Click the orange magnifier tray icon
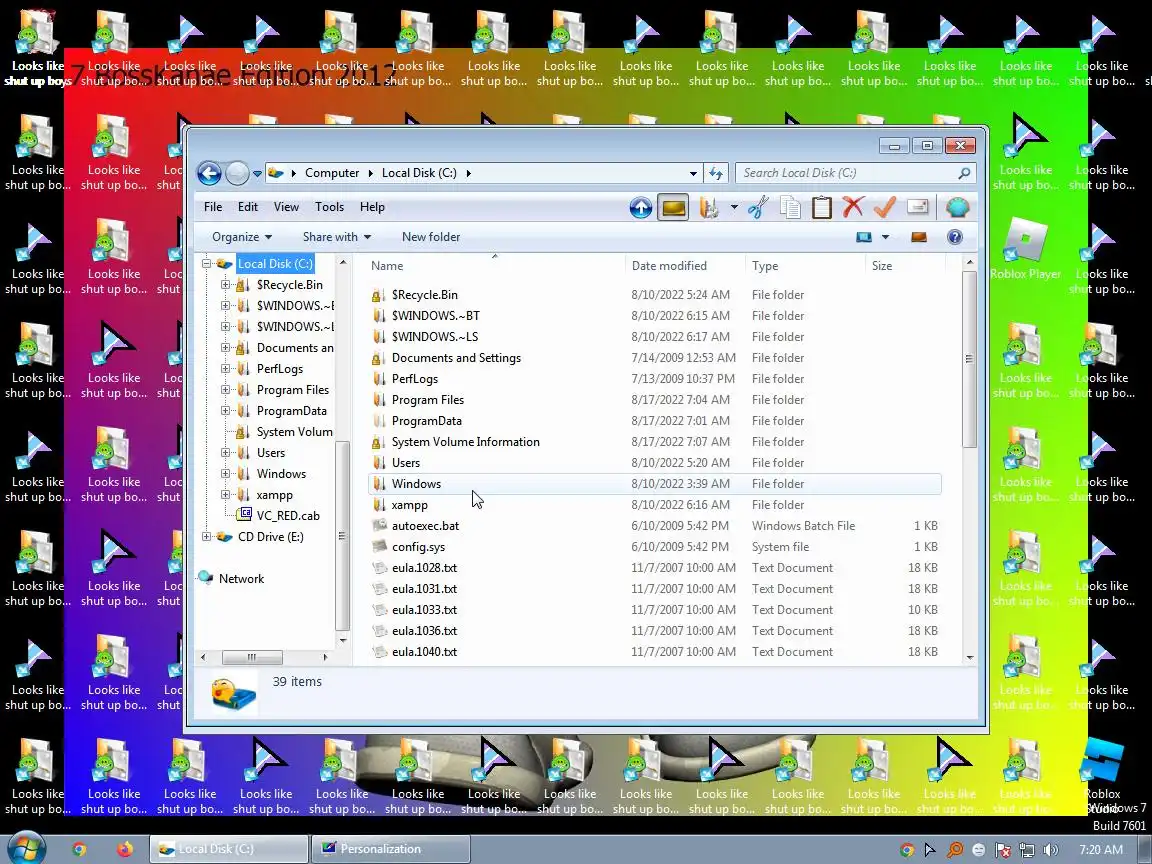 [x=954, y=850]
